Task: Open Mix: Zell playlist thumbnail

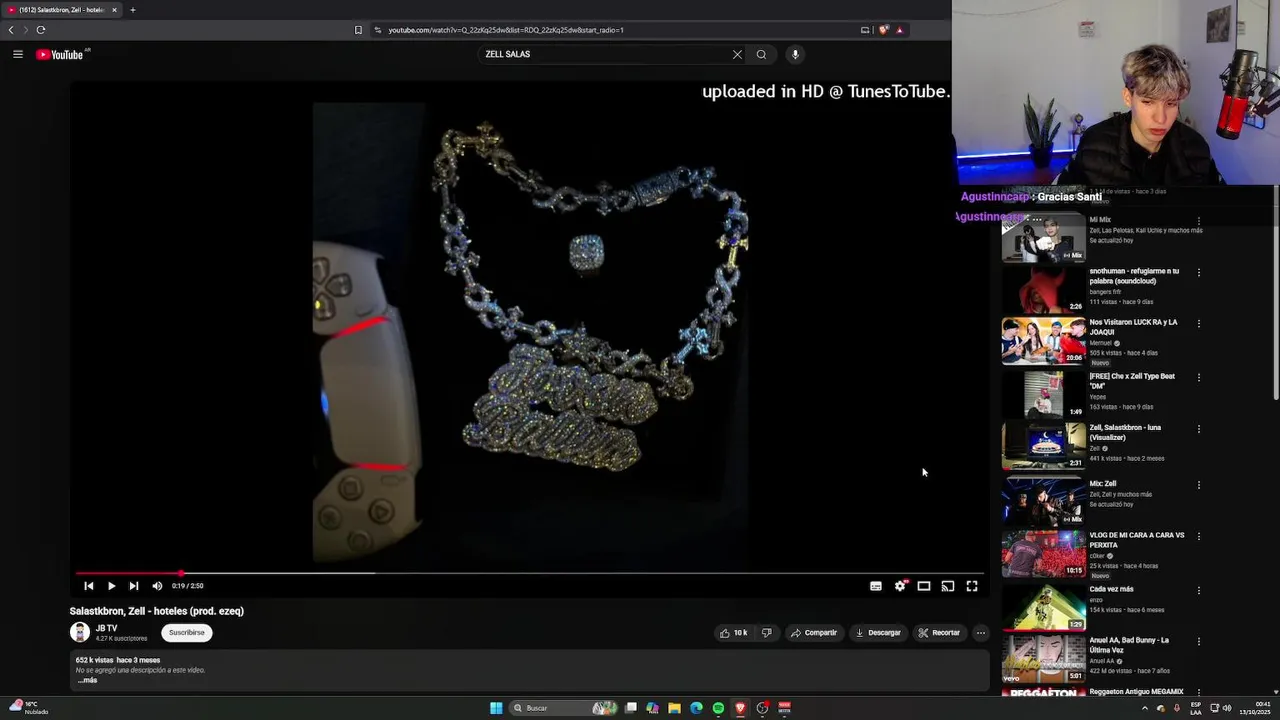Action: point(1044,501)
